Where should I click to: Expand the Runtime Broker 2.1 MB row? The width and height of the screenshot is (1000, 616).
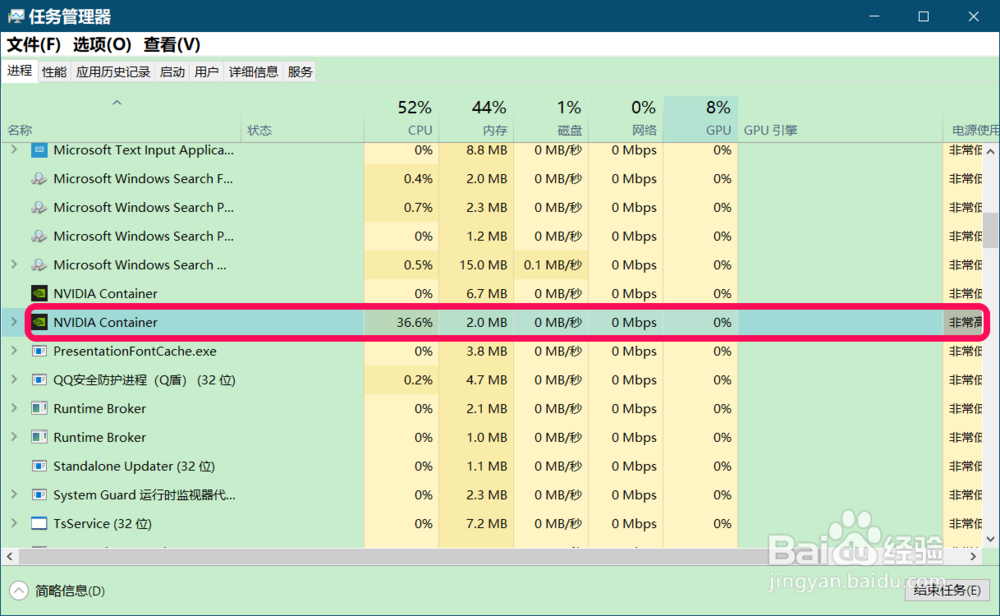(x=14, y=407)
